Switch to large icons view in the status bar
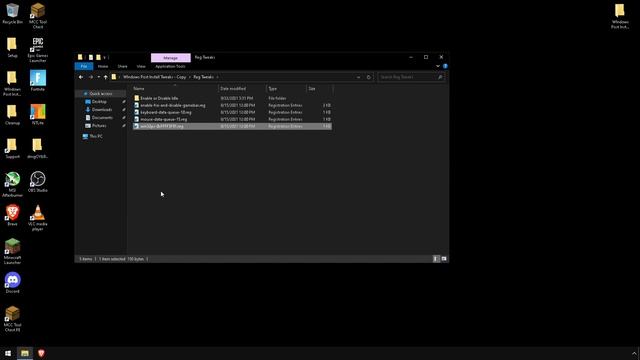The image size is (640, 360). click(x=444, y=259)
